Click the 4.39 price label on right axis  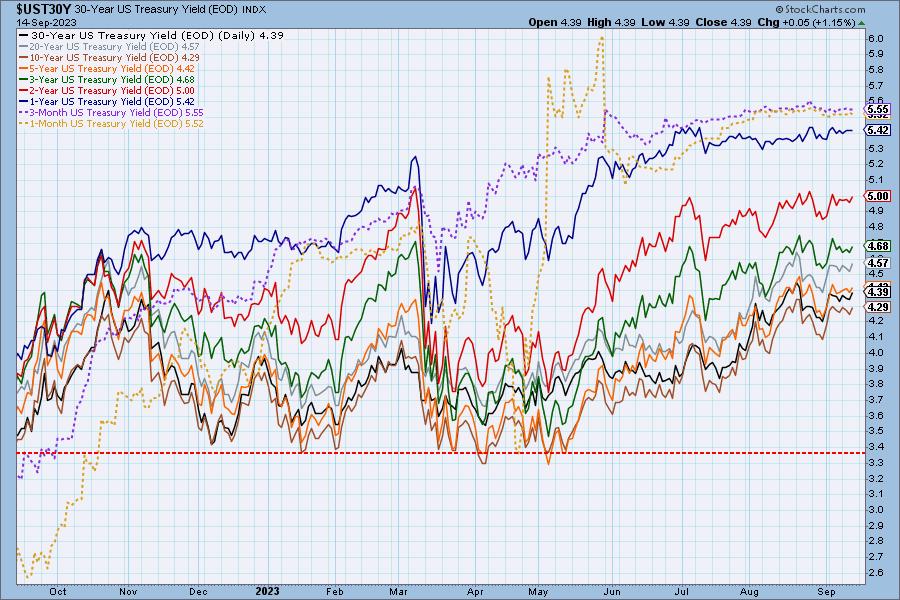(x=878, y=292)
